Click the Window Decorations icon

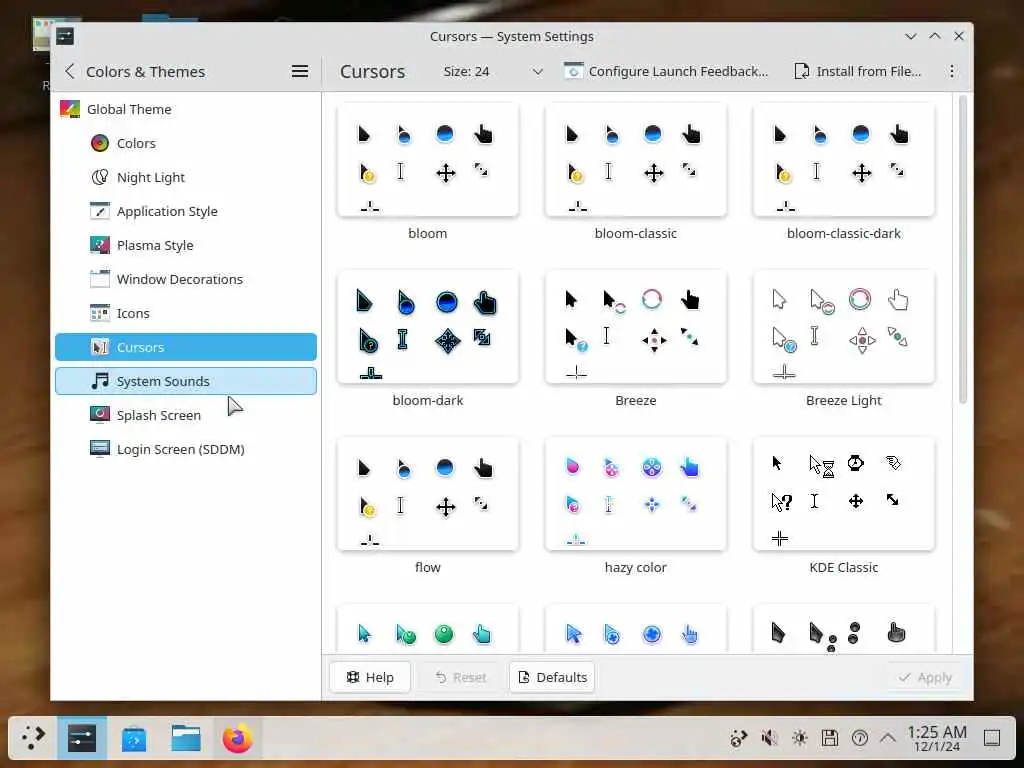99,279
